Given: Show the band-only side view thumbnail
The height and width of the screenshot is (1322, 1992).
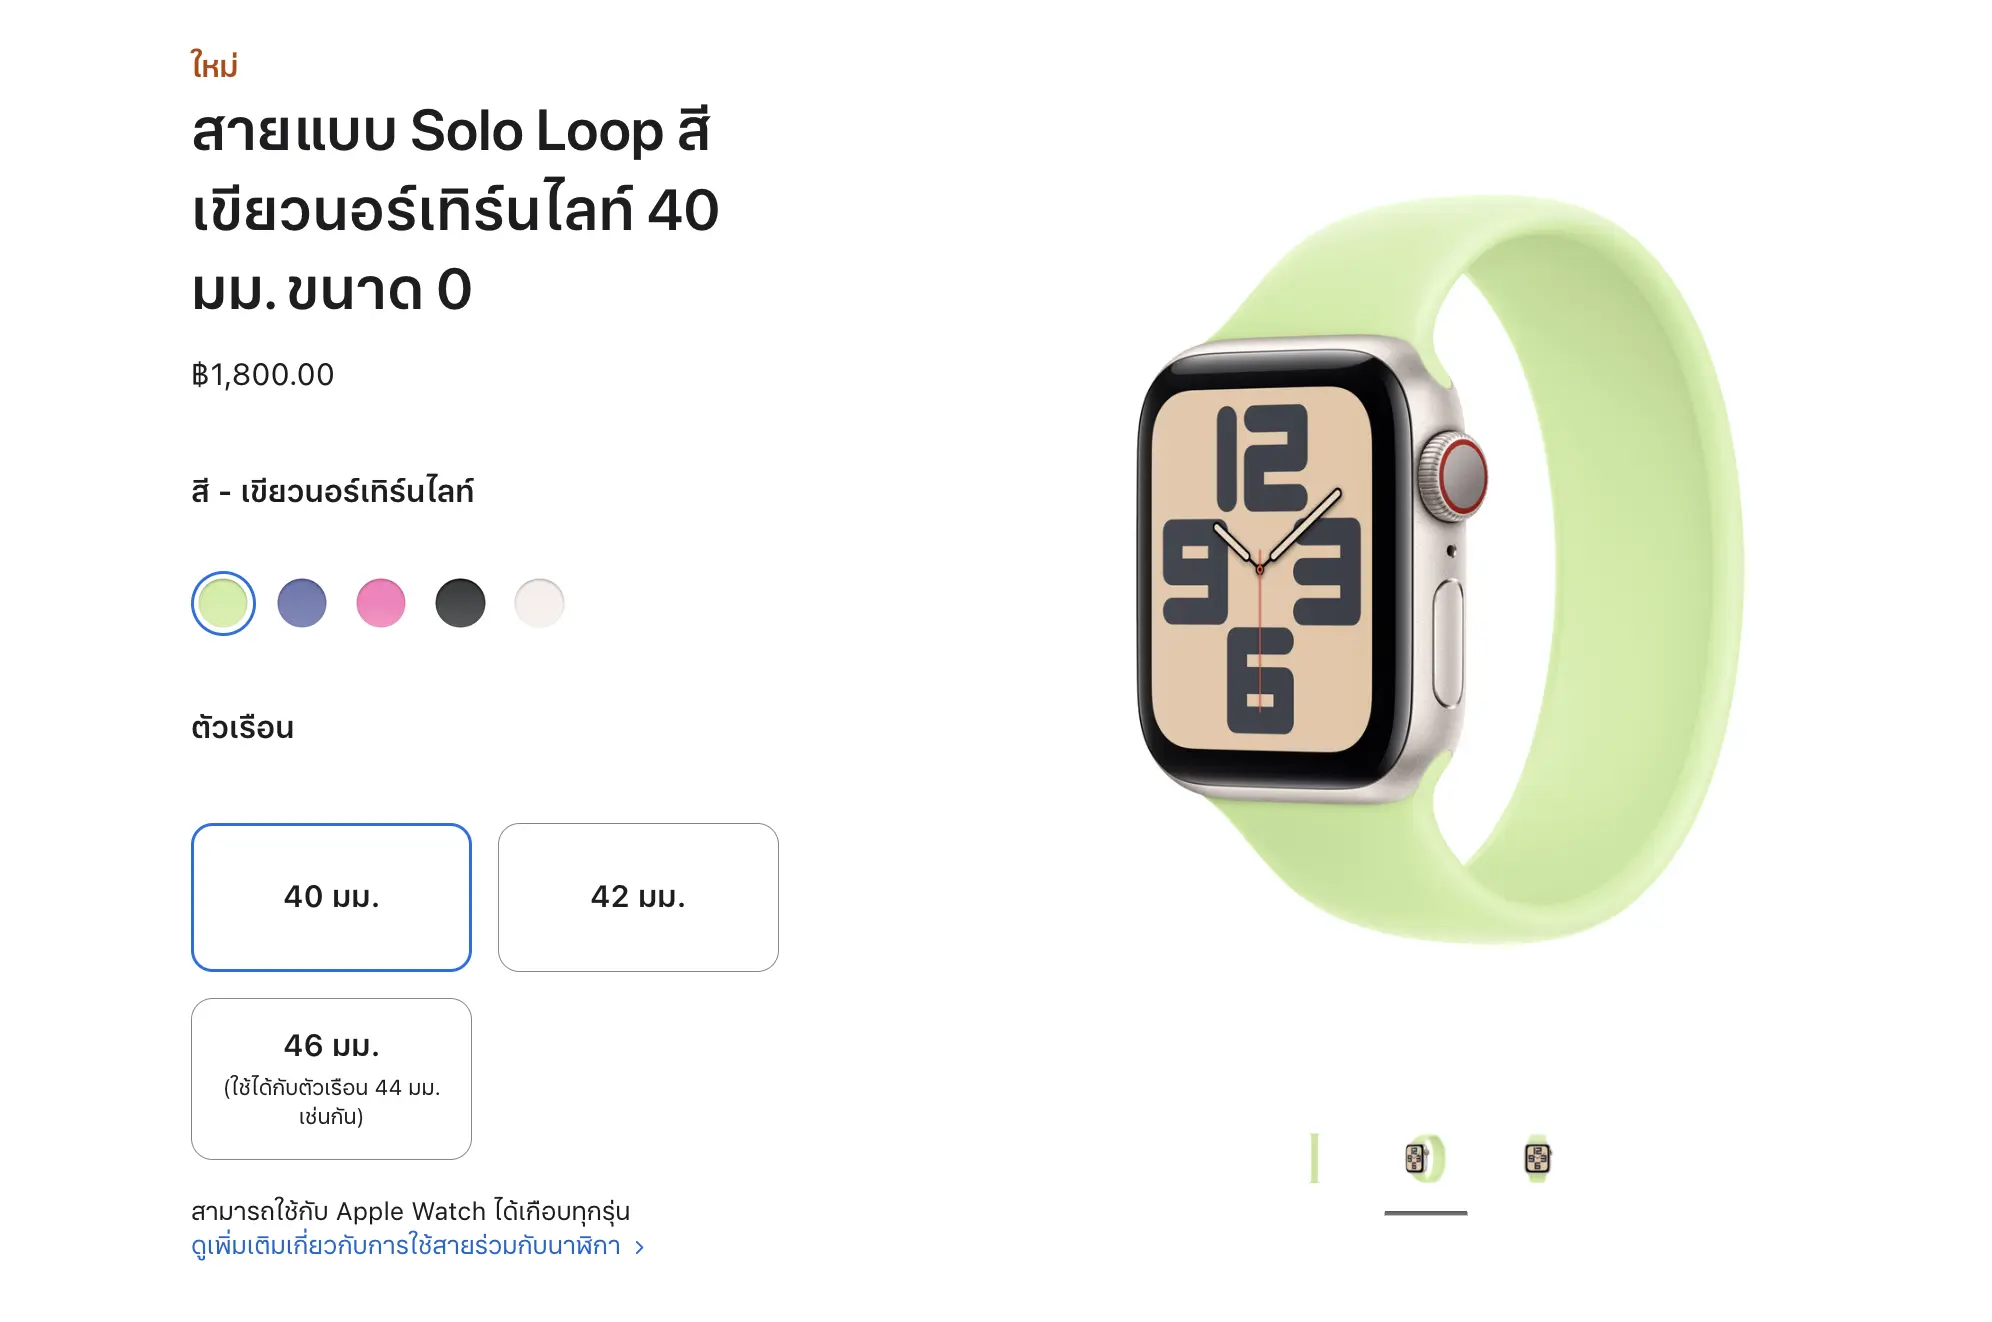Looking at the screenshot, I should tap(1315, 1158).
